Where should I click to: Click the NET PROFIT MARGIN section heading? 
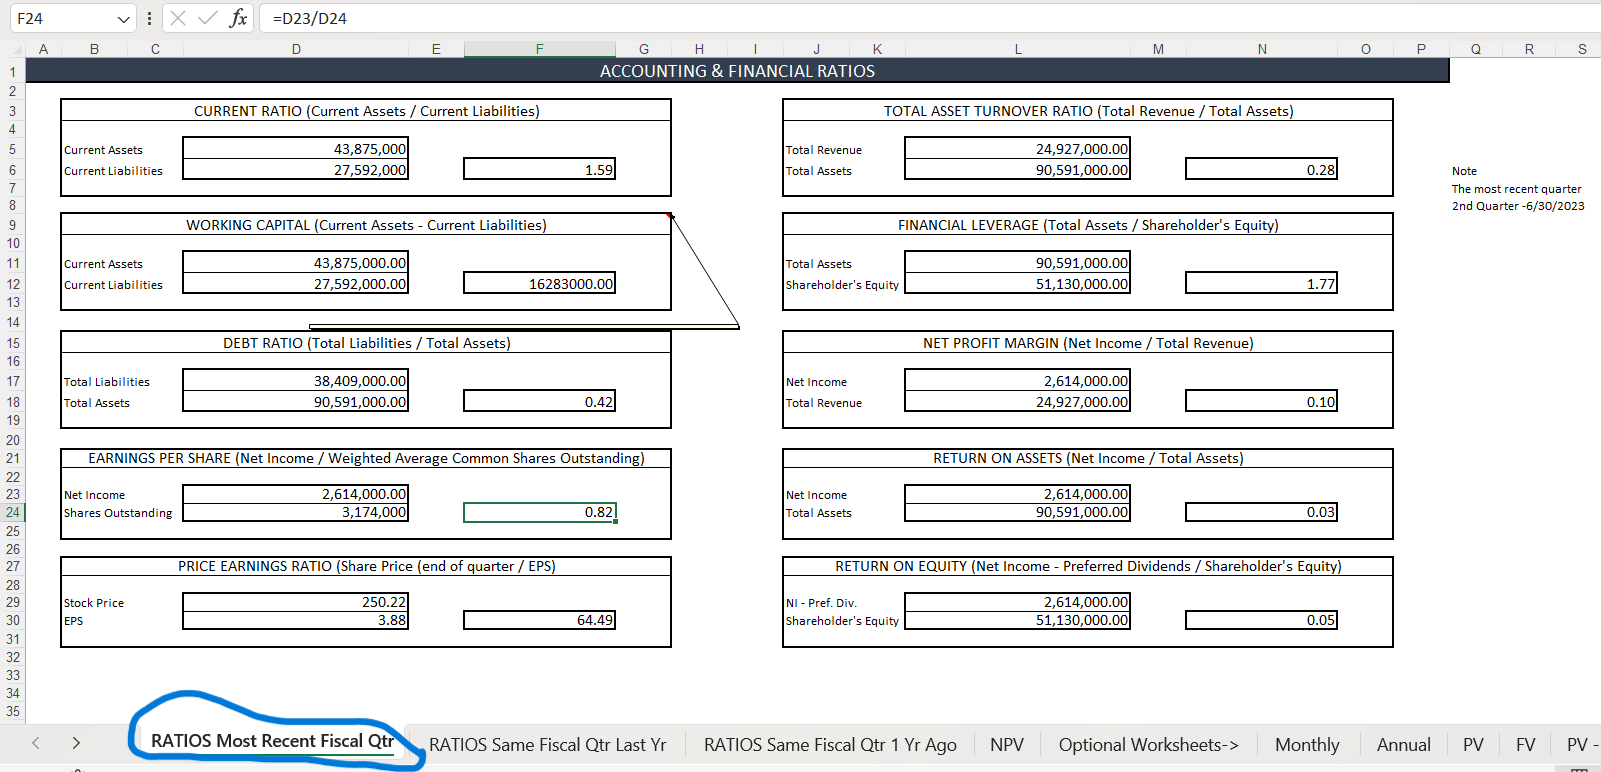[x=1088, y=343]
